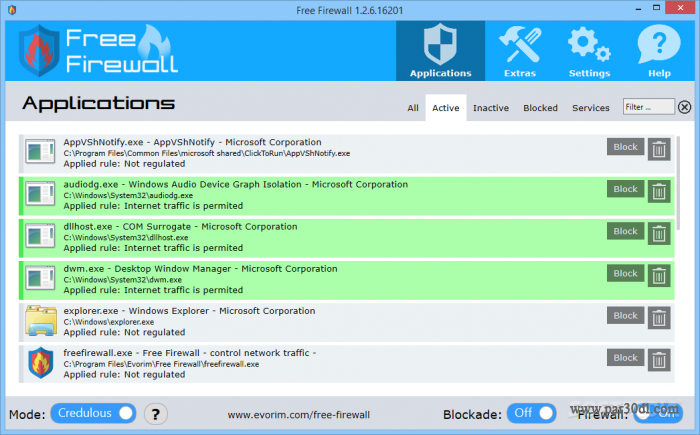The height and width of the screenshot is (435, 700).
Task: Click the AppVShNotify.exe program icon
Action: (40, 152)
